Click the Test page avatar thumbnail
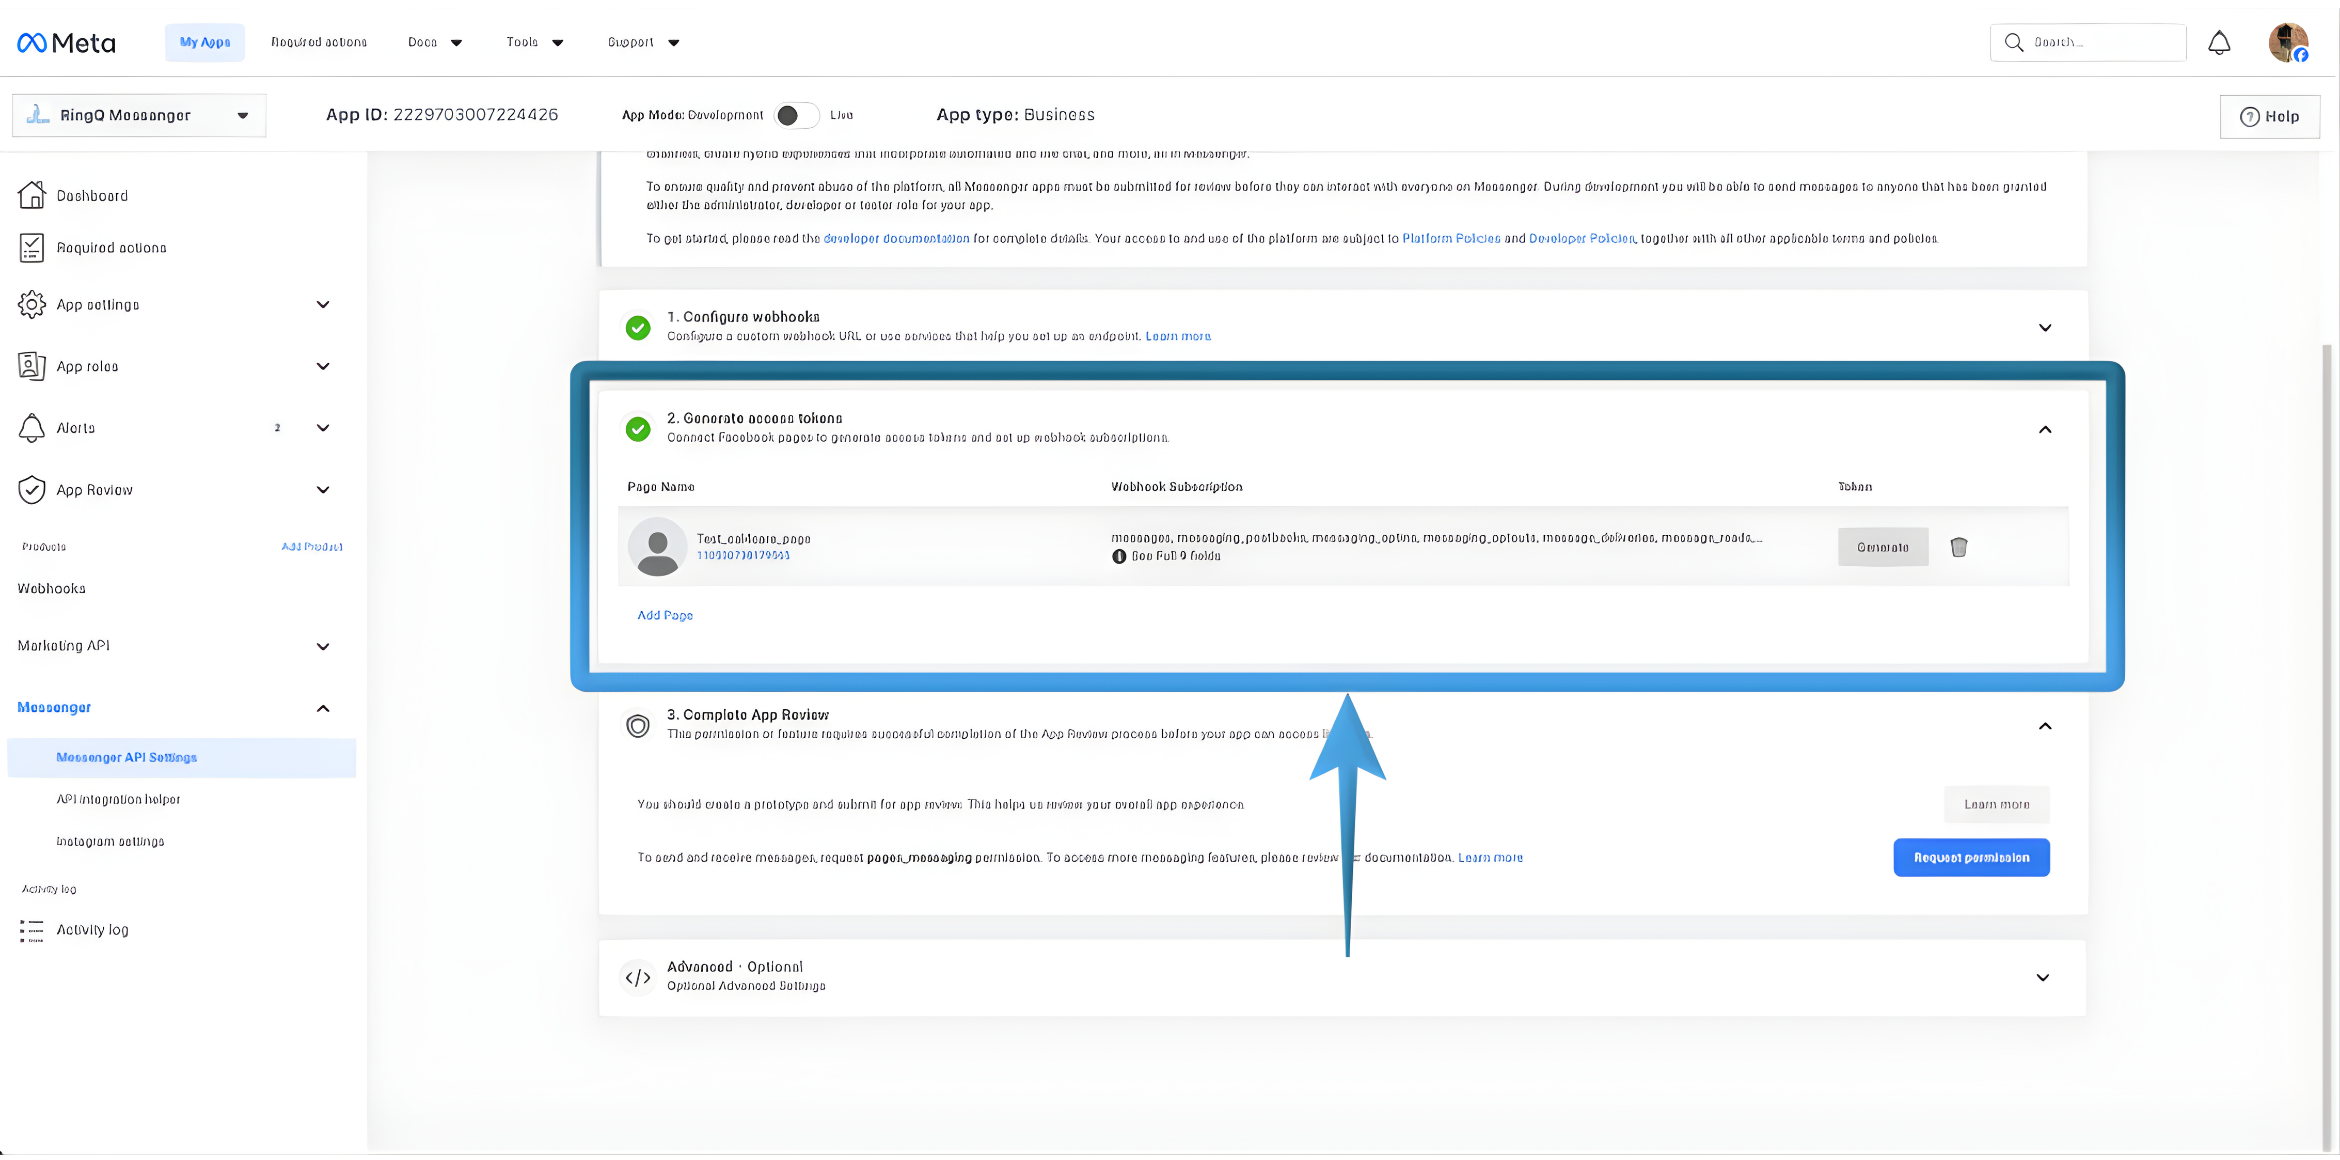Image resolution: width=2340 pixels, height=1160 pixels. pyautogui.click(x=657, y=547)
